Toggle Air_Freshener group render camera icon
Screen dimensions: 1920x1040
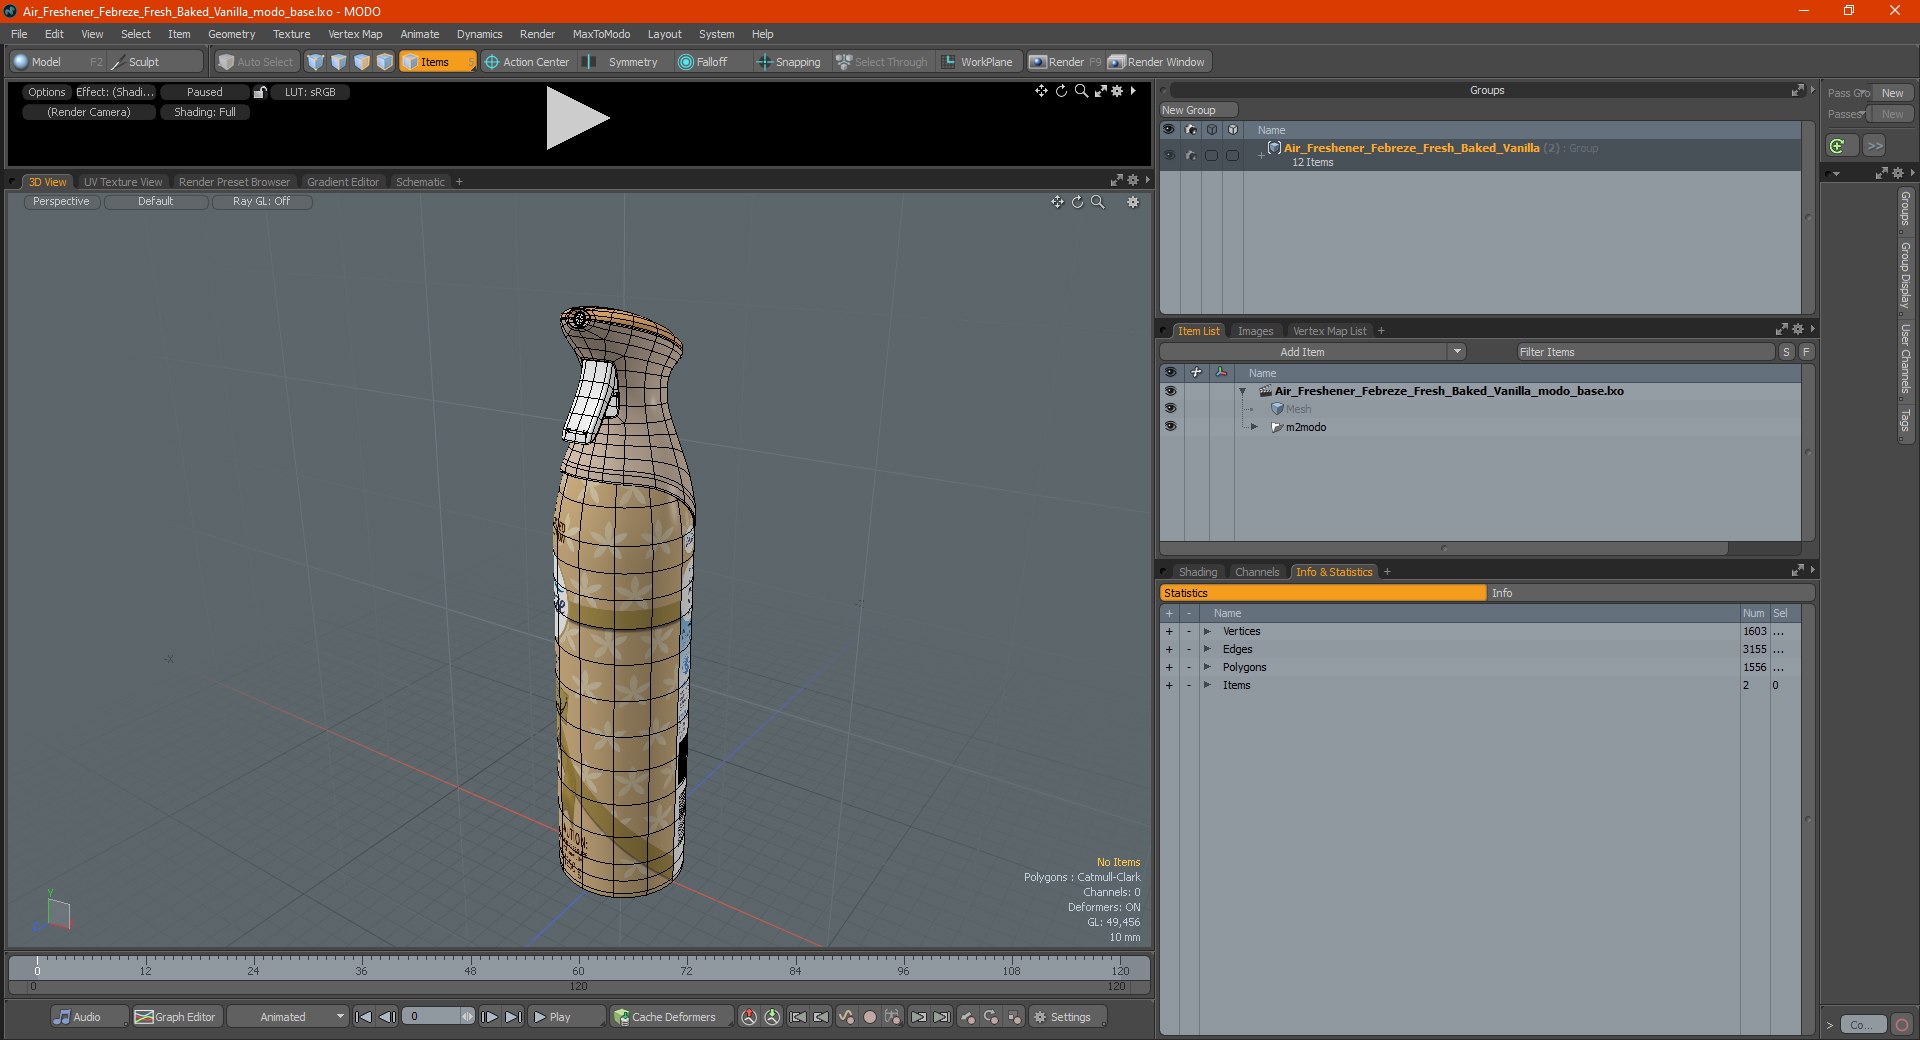pos(1190,155)
